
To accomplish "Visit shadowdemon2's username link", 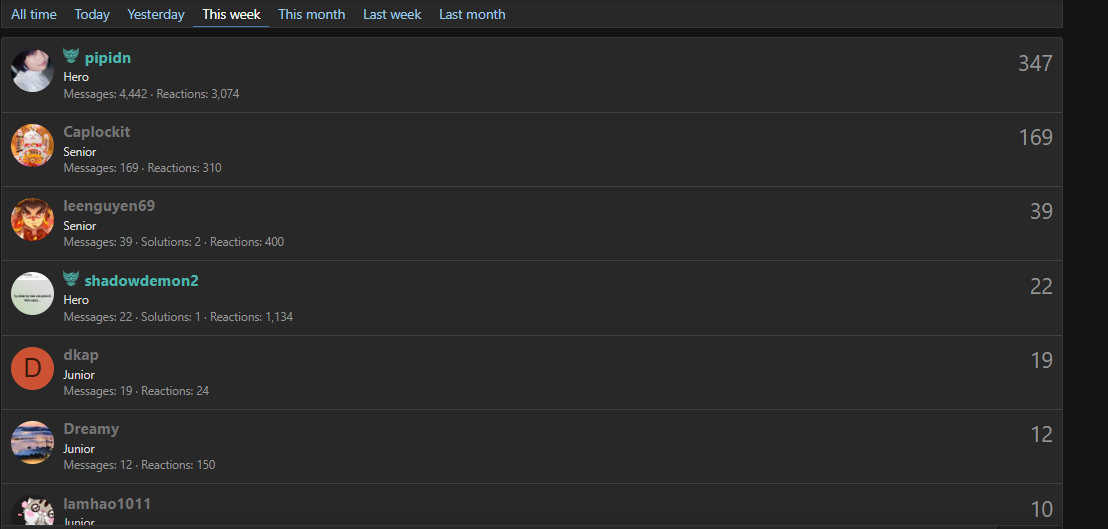I will (141, 281).
